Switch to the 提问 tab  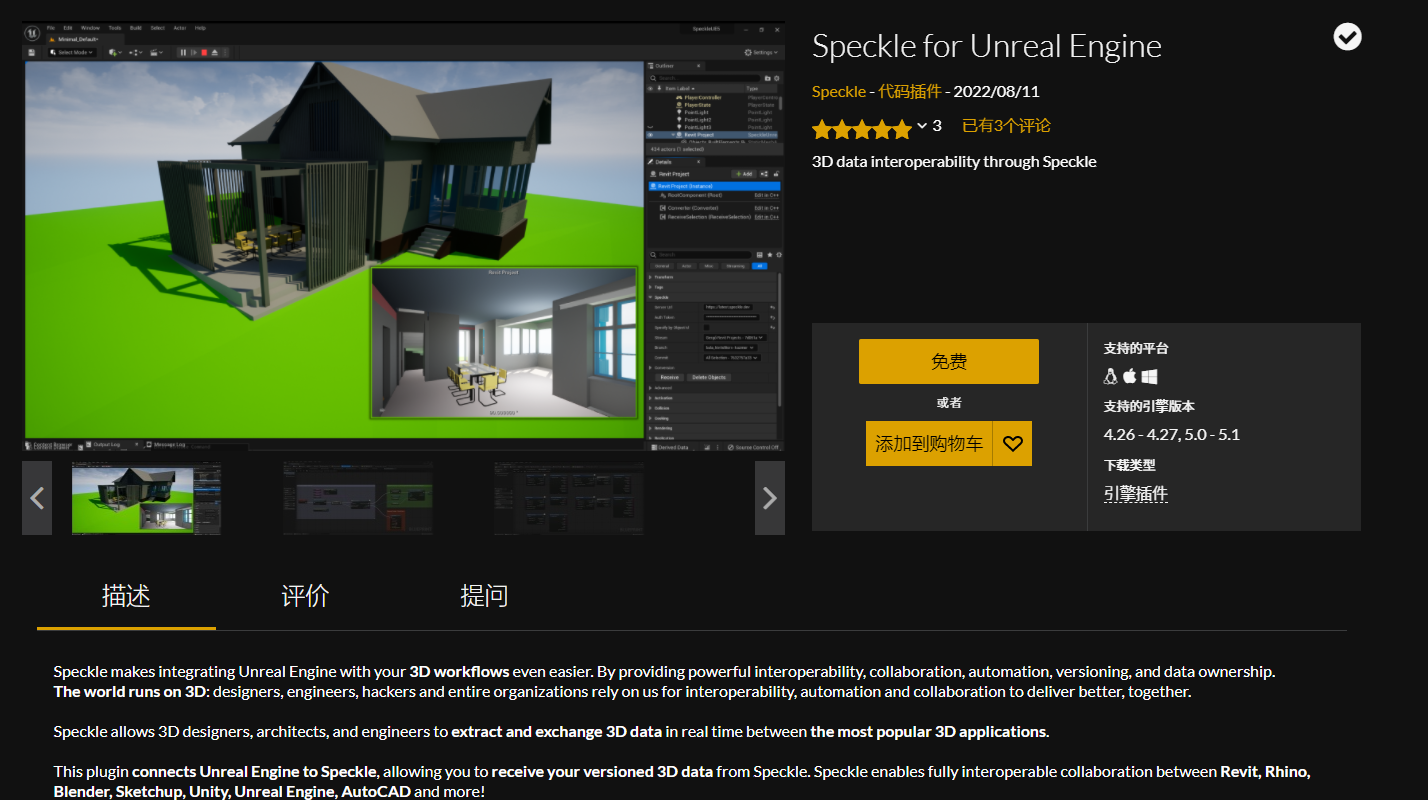coord(484,596)
